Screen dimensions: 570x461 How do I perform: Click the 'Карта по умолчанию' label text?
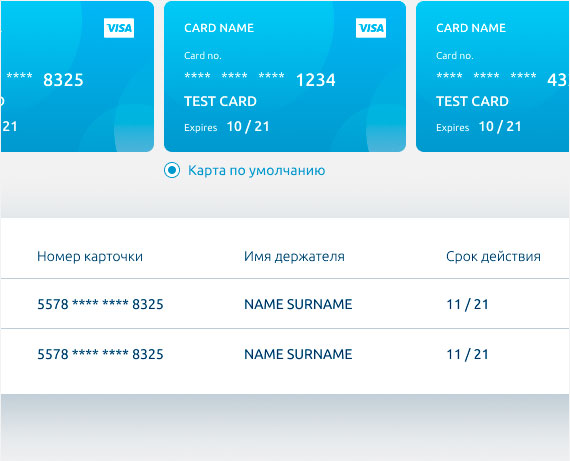pyautogui.click(x=256, y=171)
